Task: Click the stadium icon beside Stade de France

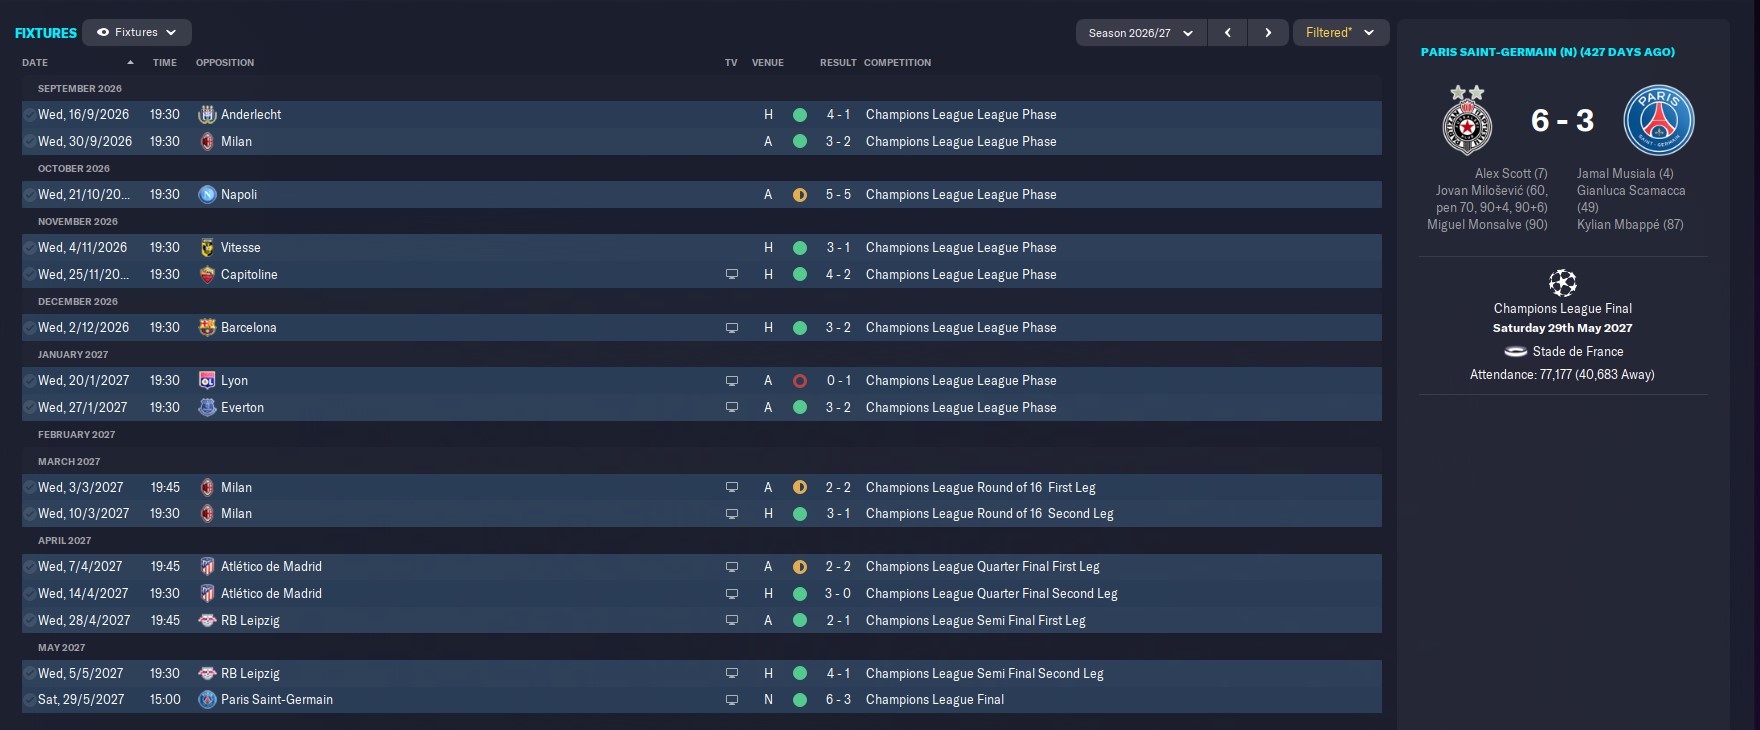Action: coord(1516,352)
